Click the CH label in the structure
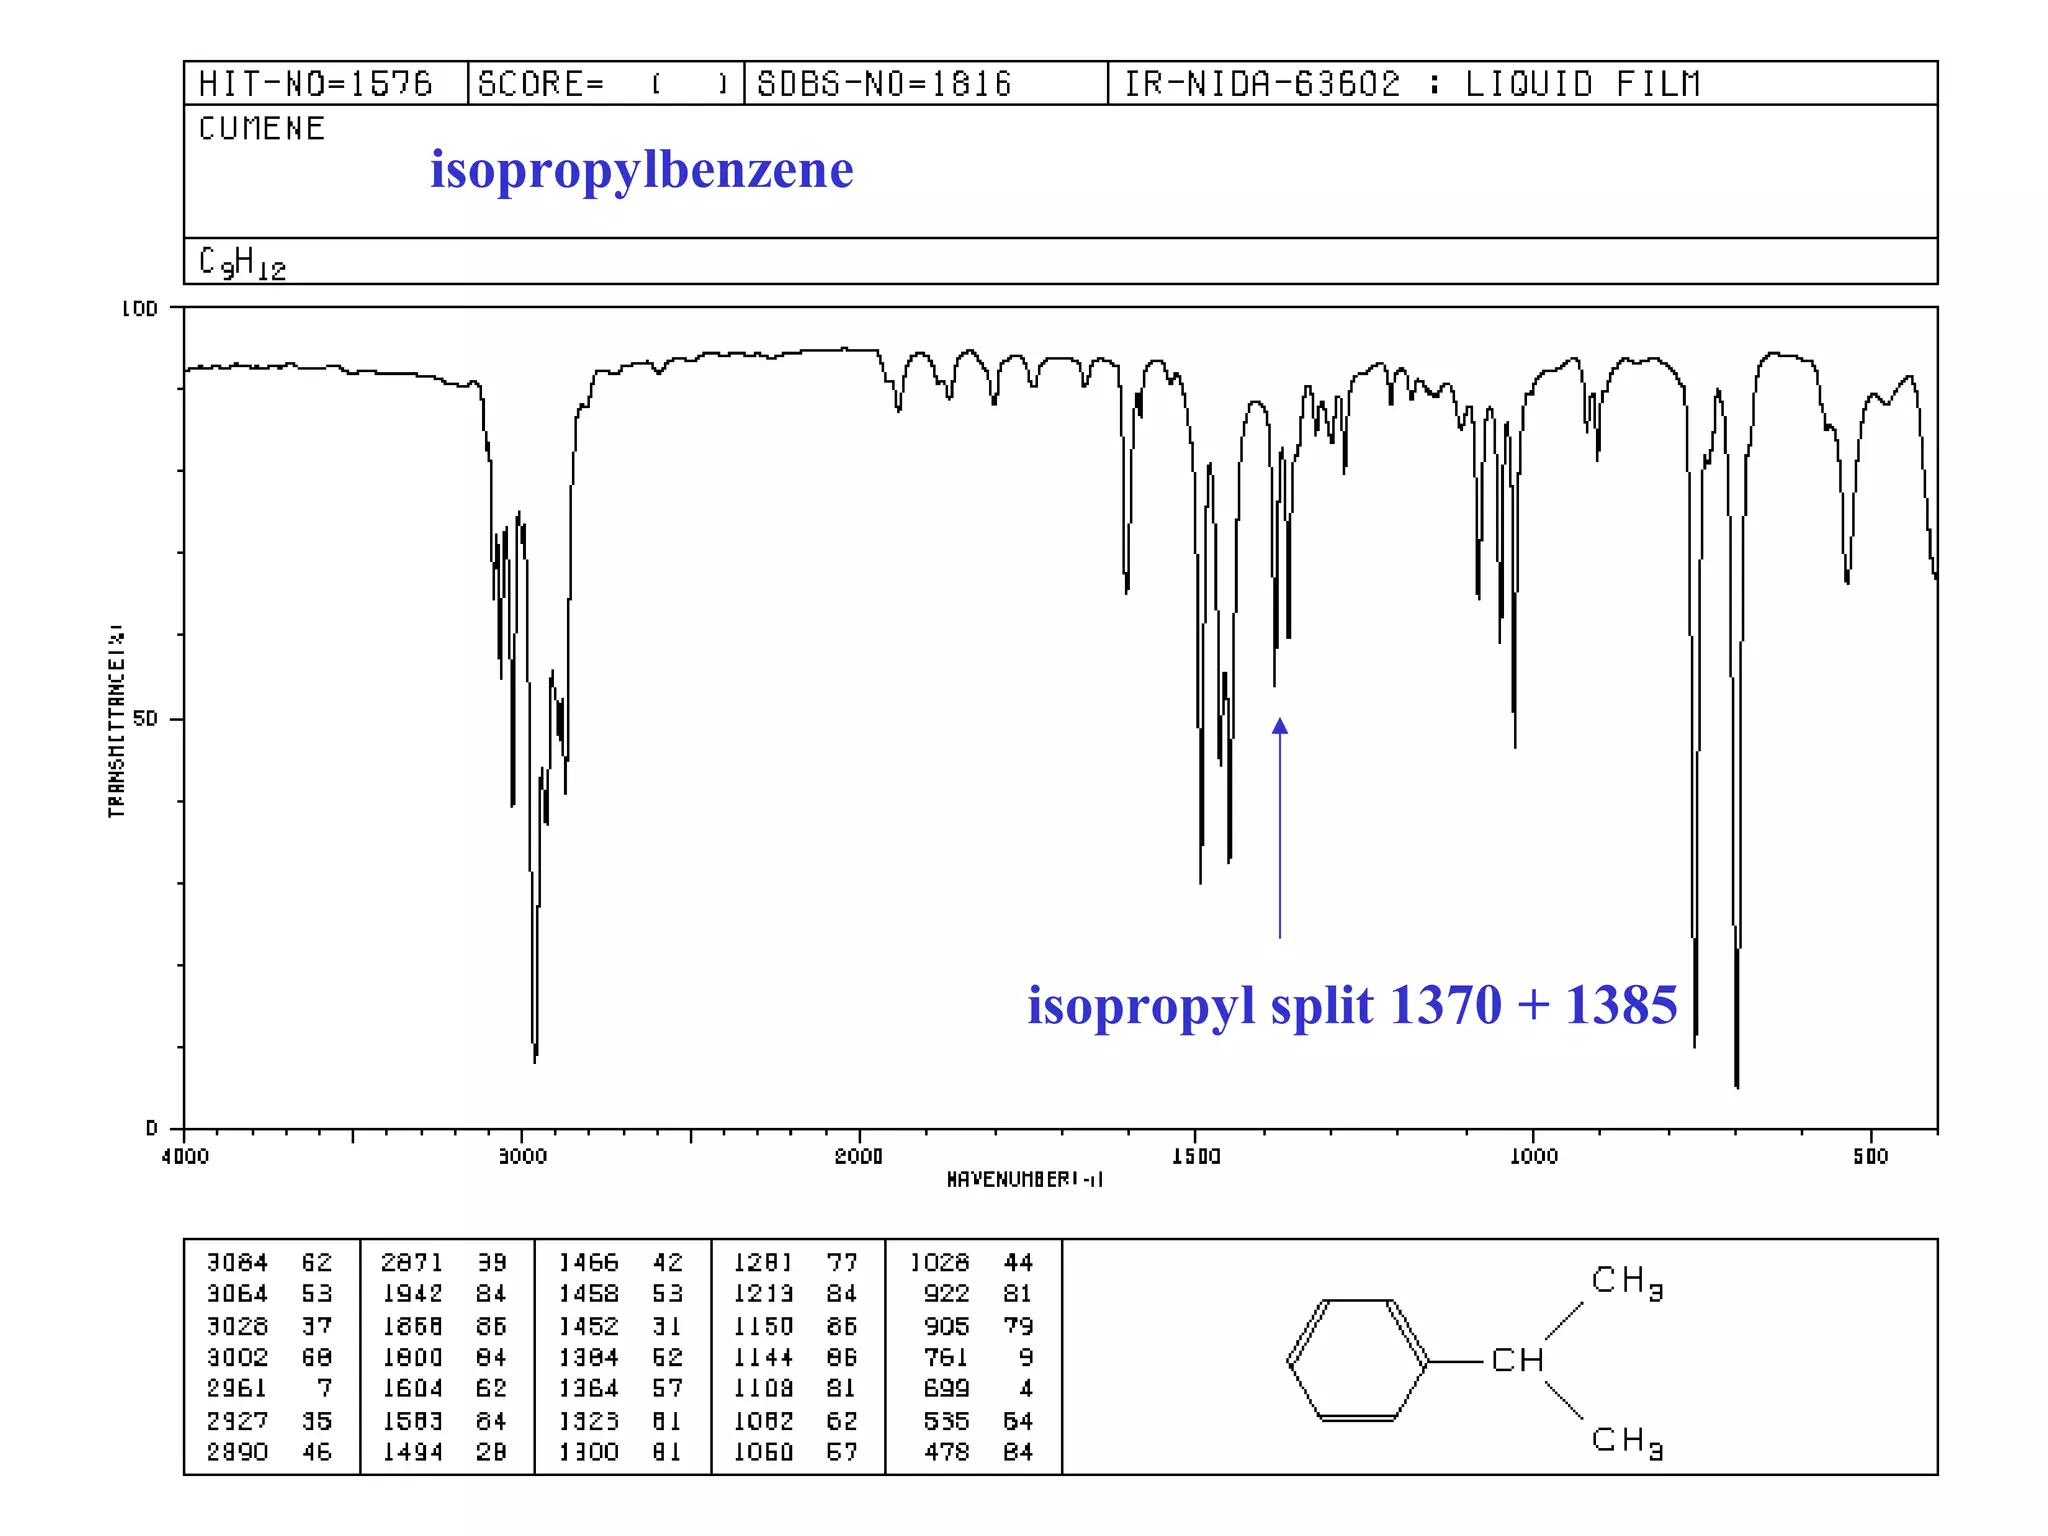The width and height of the screenshot is (2048, 1536). [x=1518, y=1361]
